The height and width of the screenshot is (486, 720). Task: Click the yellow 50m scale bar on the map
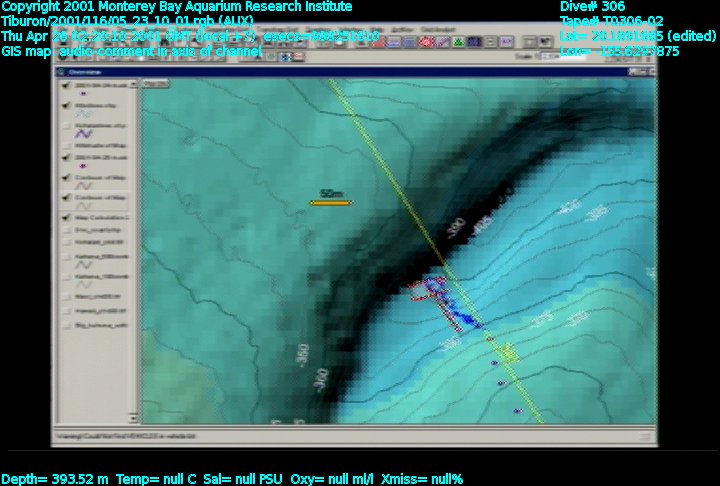point(330,202)
